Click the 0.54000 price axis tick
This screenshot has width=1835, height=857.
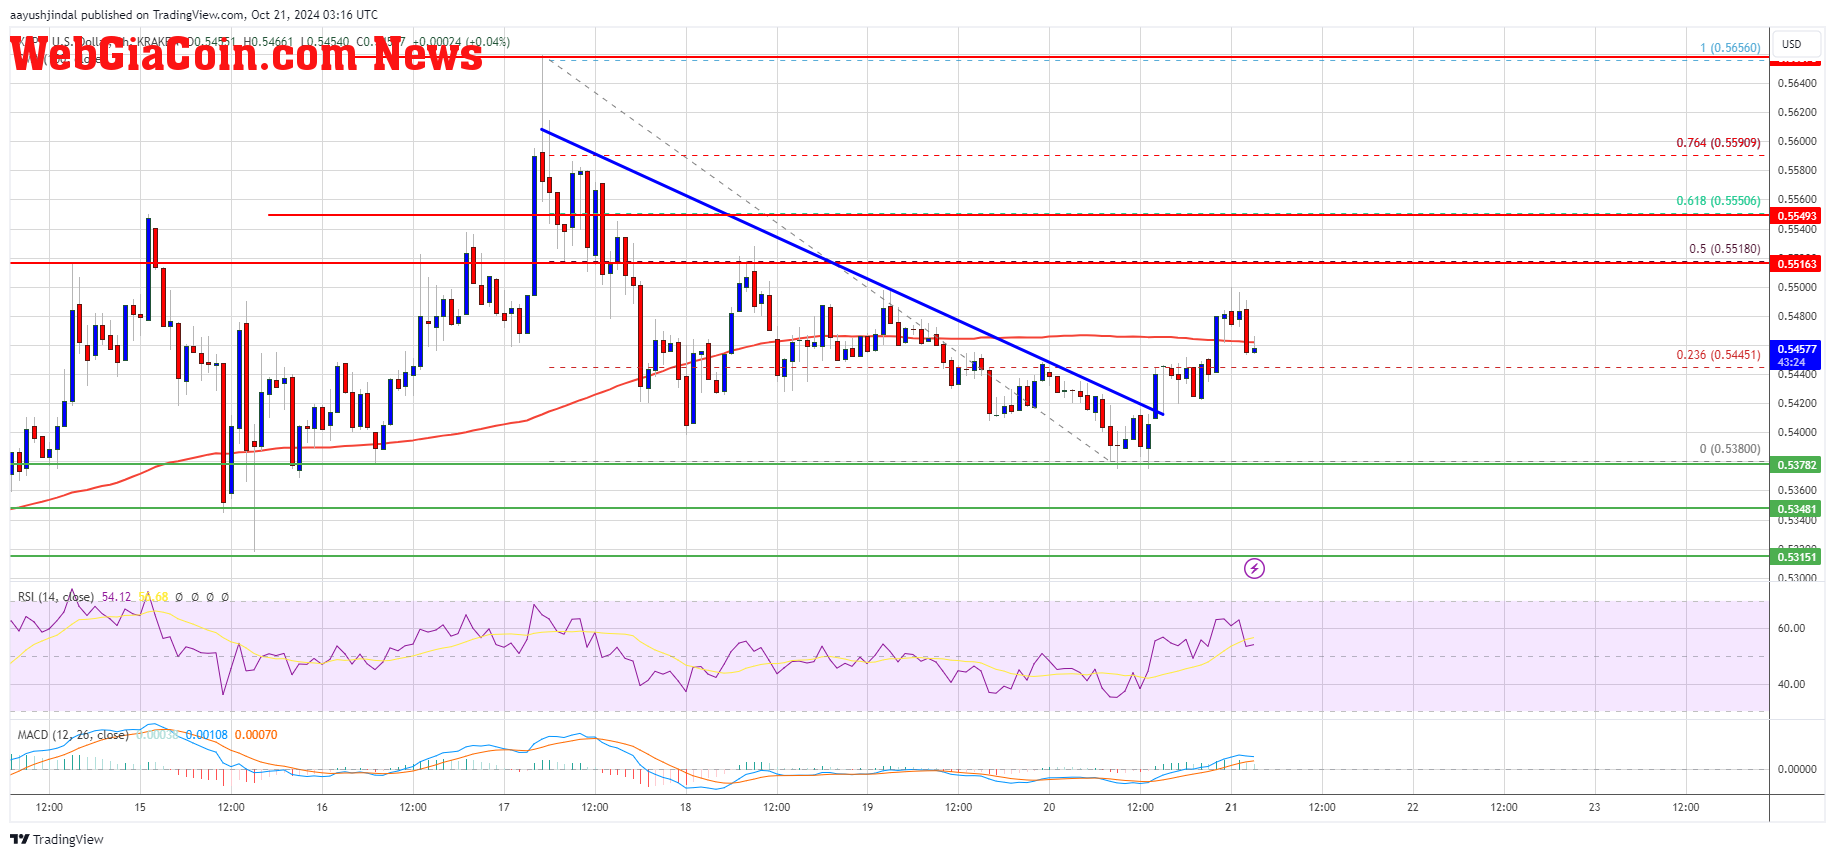1797,433
